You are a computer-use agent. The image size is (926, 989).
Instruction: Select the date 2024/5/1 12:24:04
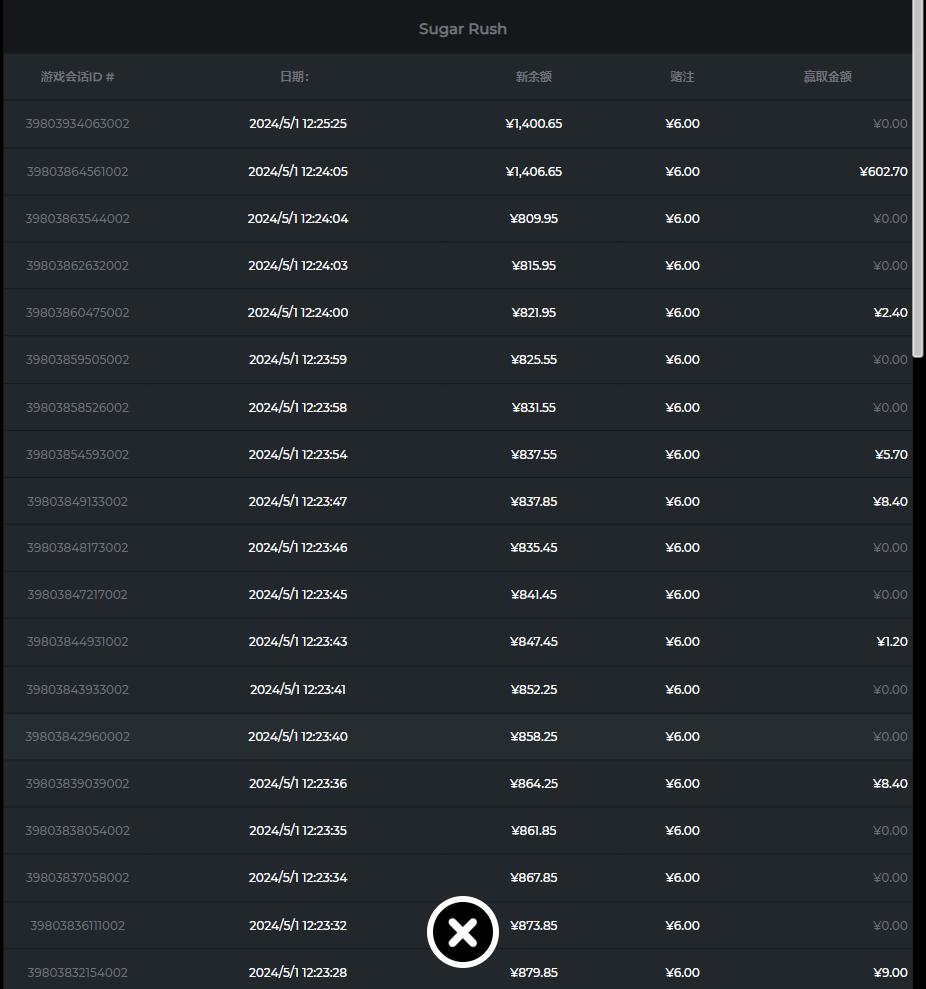coord(298,218)
